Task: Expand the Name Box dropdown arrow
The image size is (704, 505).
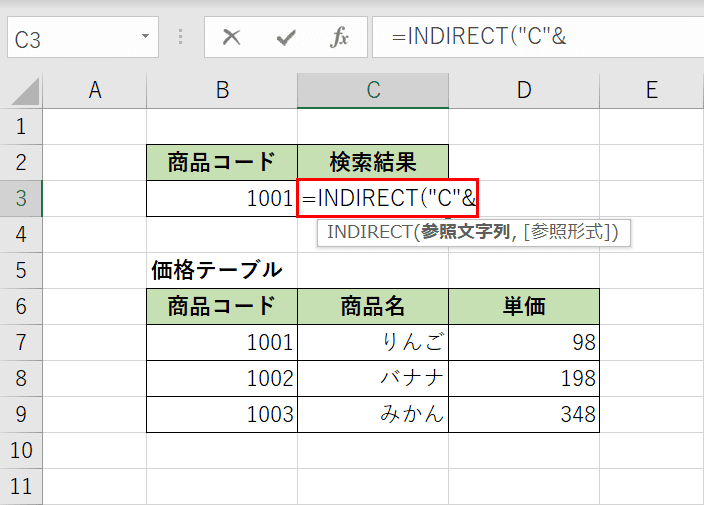Action: click(145, 36)
